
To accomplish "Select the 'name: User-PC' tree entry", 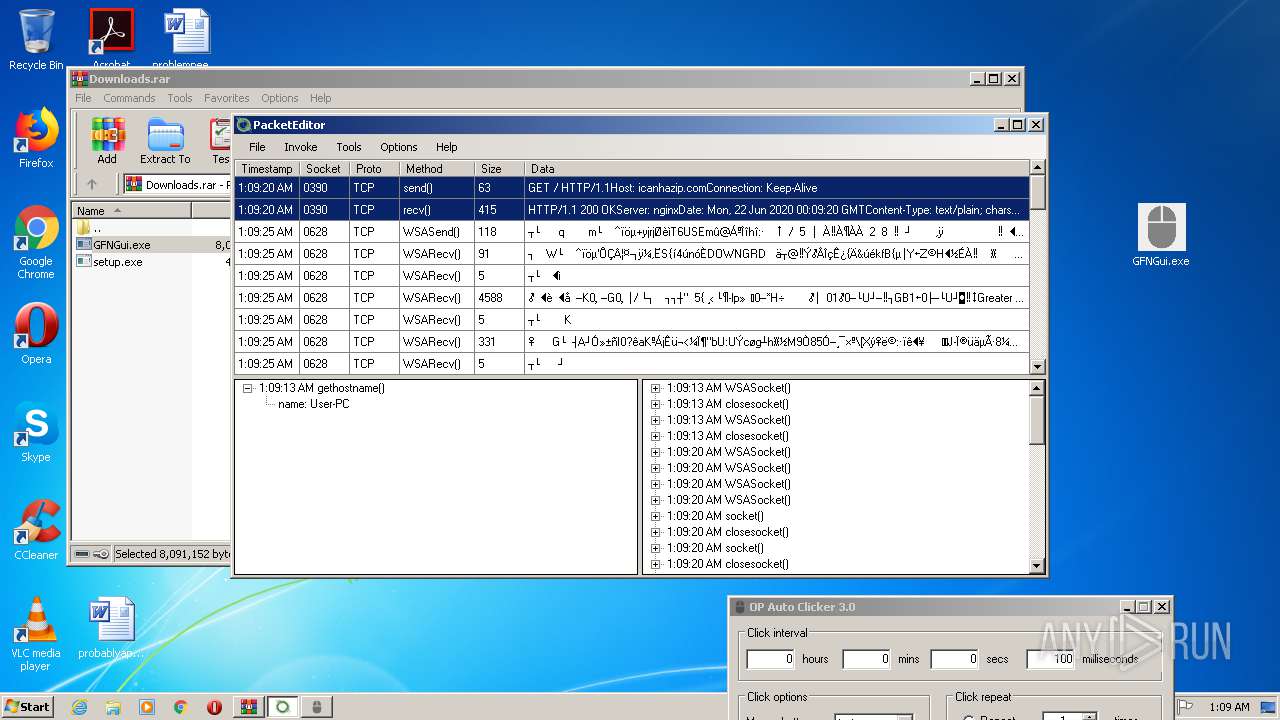I will tap(313, 404).
